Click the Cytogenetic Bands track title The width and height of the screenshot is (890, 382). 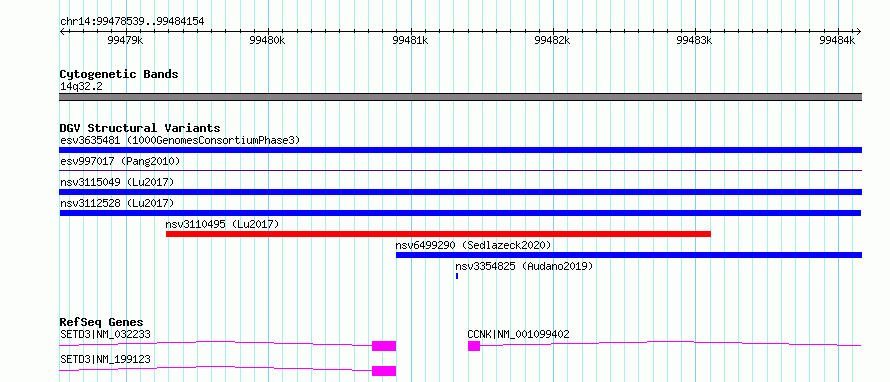click(119, 74)
